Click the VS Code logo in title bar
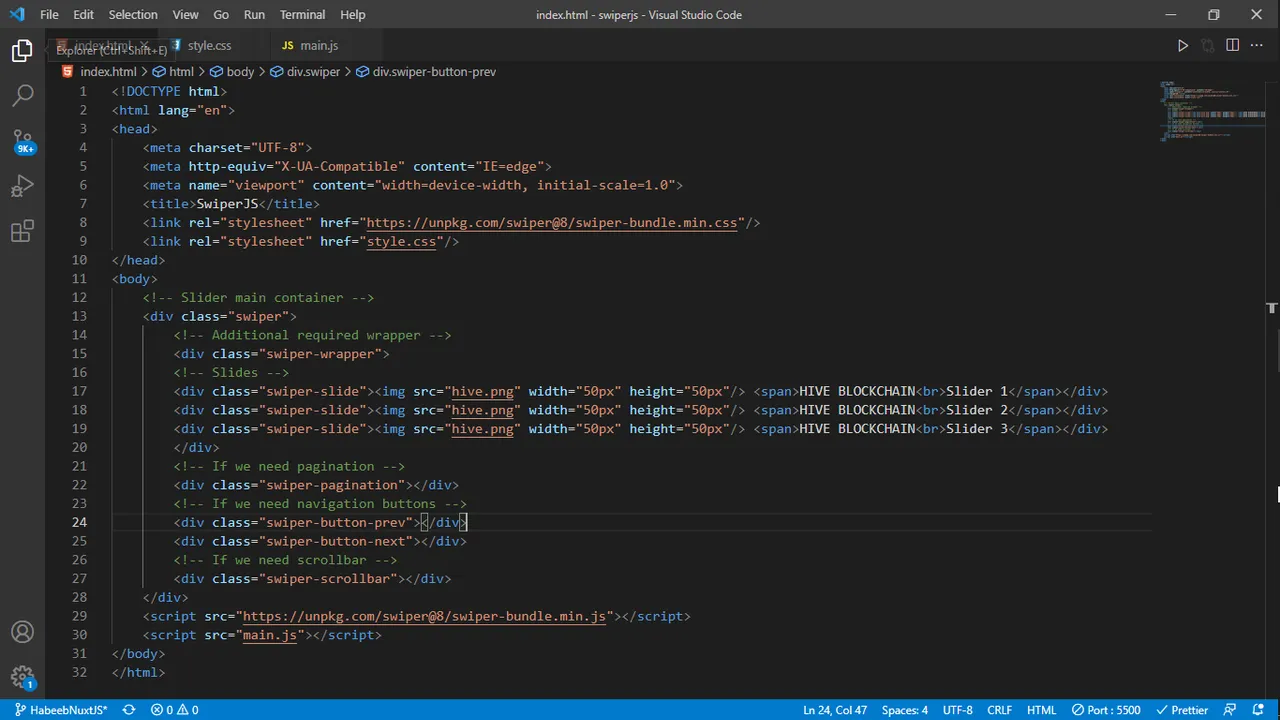This screenshot has height=720, width=1280. [x=16, y=15]
